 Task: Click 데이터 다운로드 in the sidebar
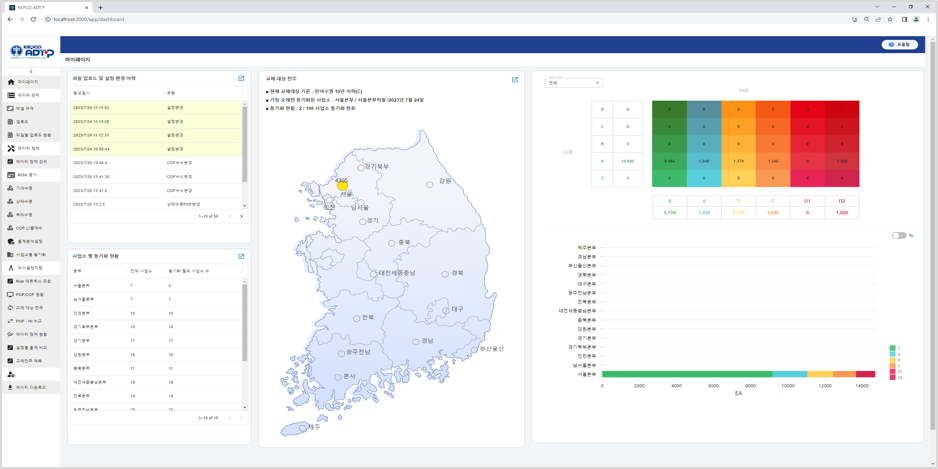click(x=30, y=387)
